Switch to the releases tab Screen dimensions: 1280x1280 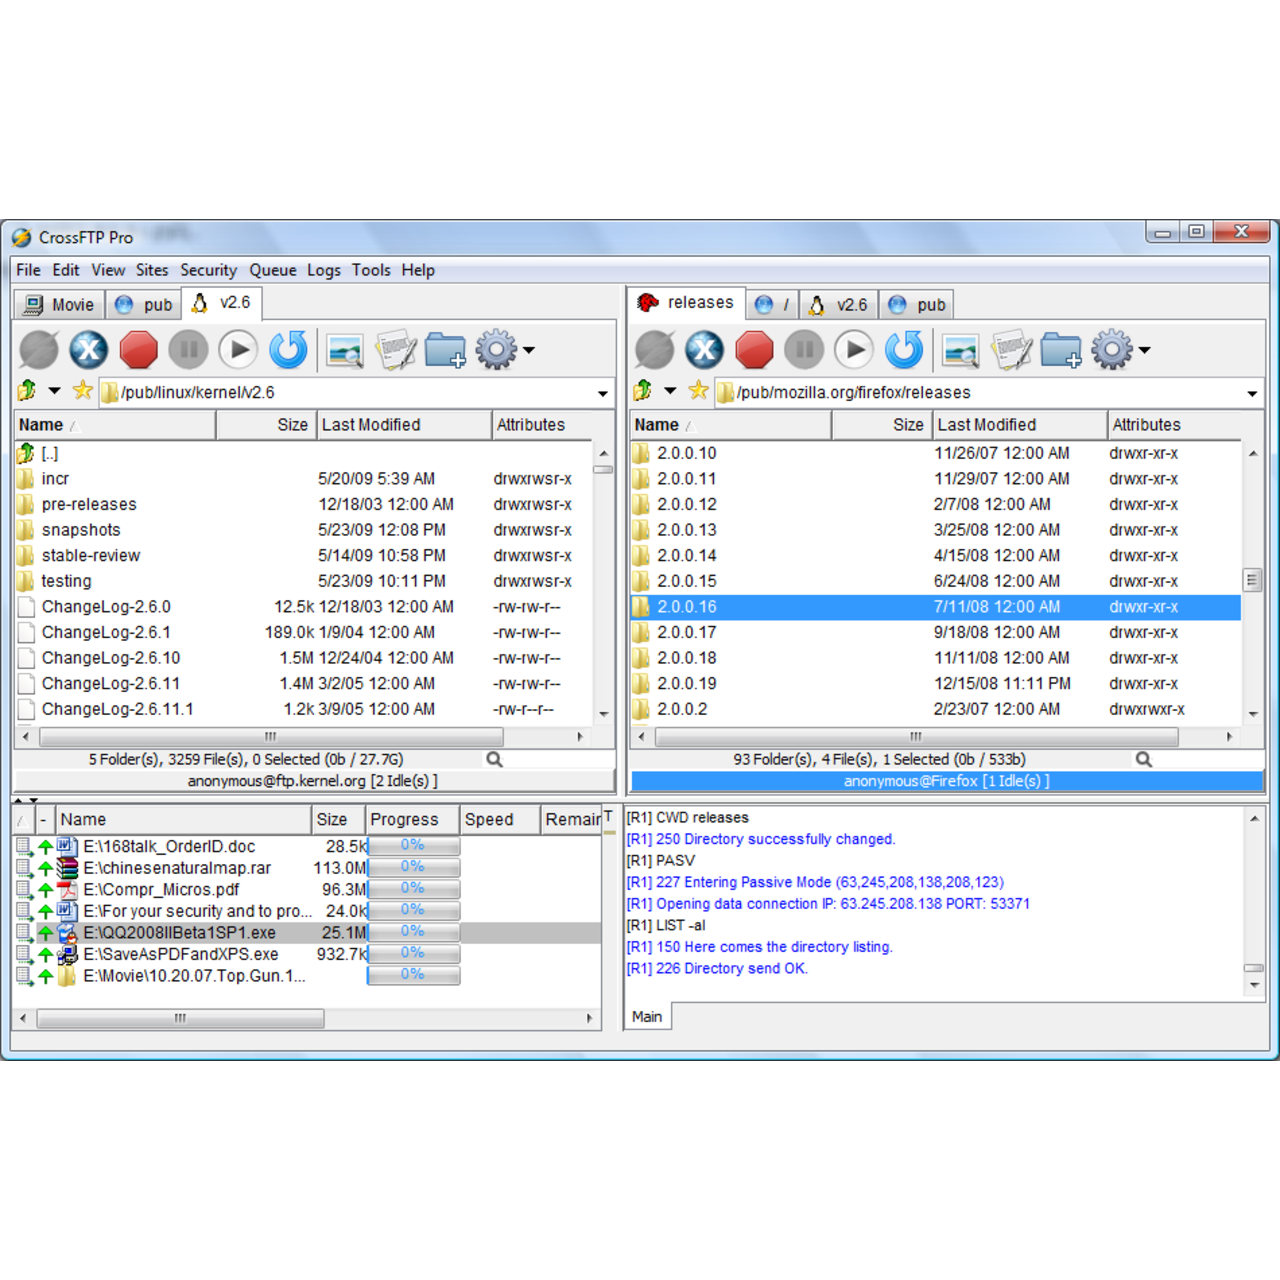point(686,303)
